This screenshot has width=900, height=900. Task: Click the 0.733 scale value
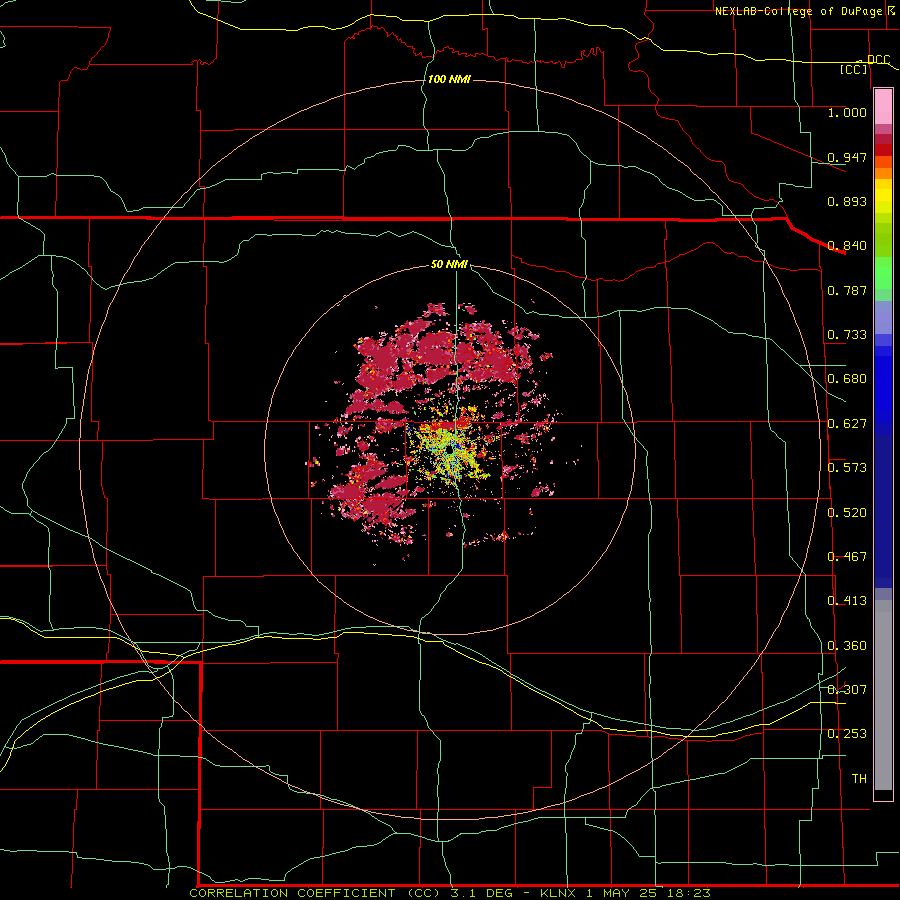click(847, 335)
